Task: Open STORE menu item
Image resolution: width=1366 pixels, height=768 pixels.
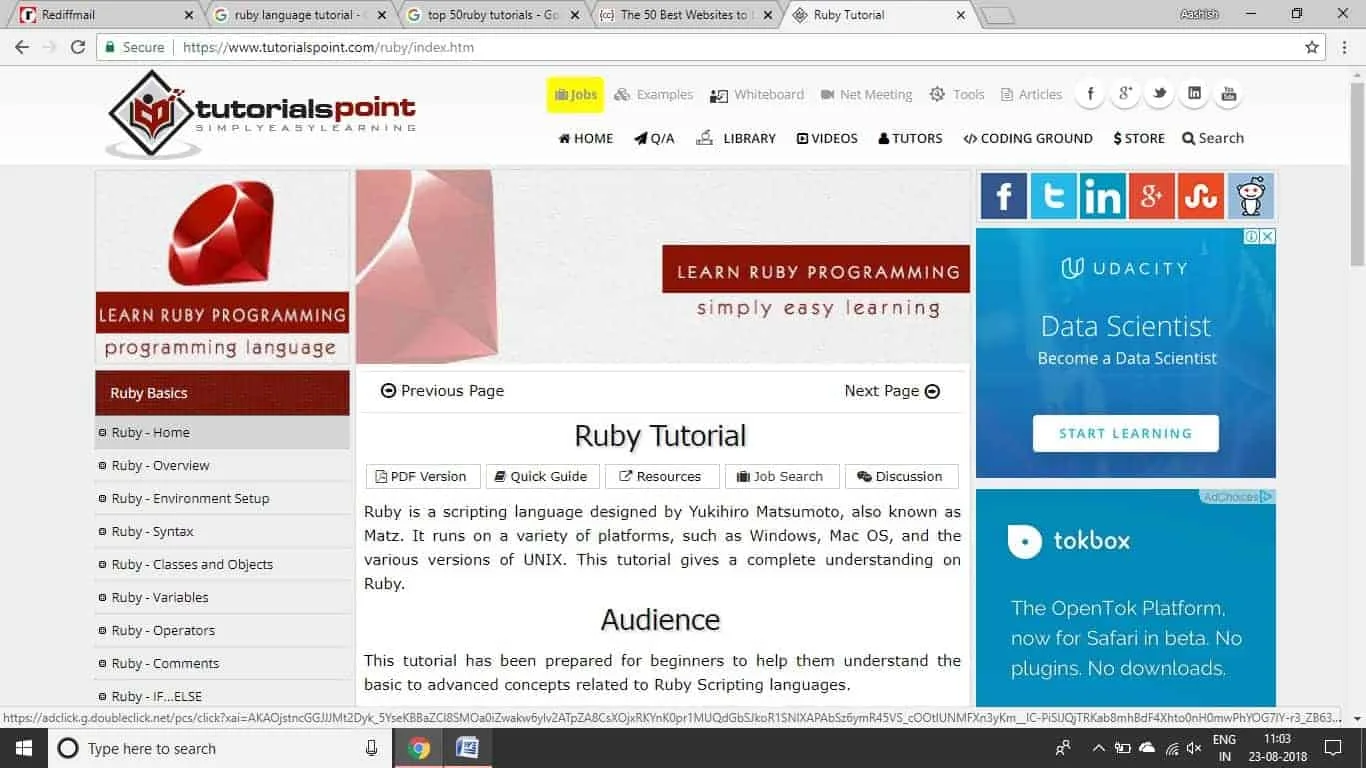Action: point(1139,139)
